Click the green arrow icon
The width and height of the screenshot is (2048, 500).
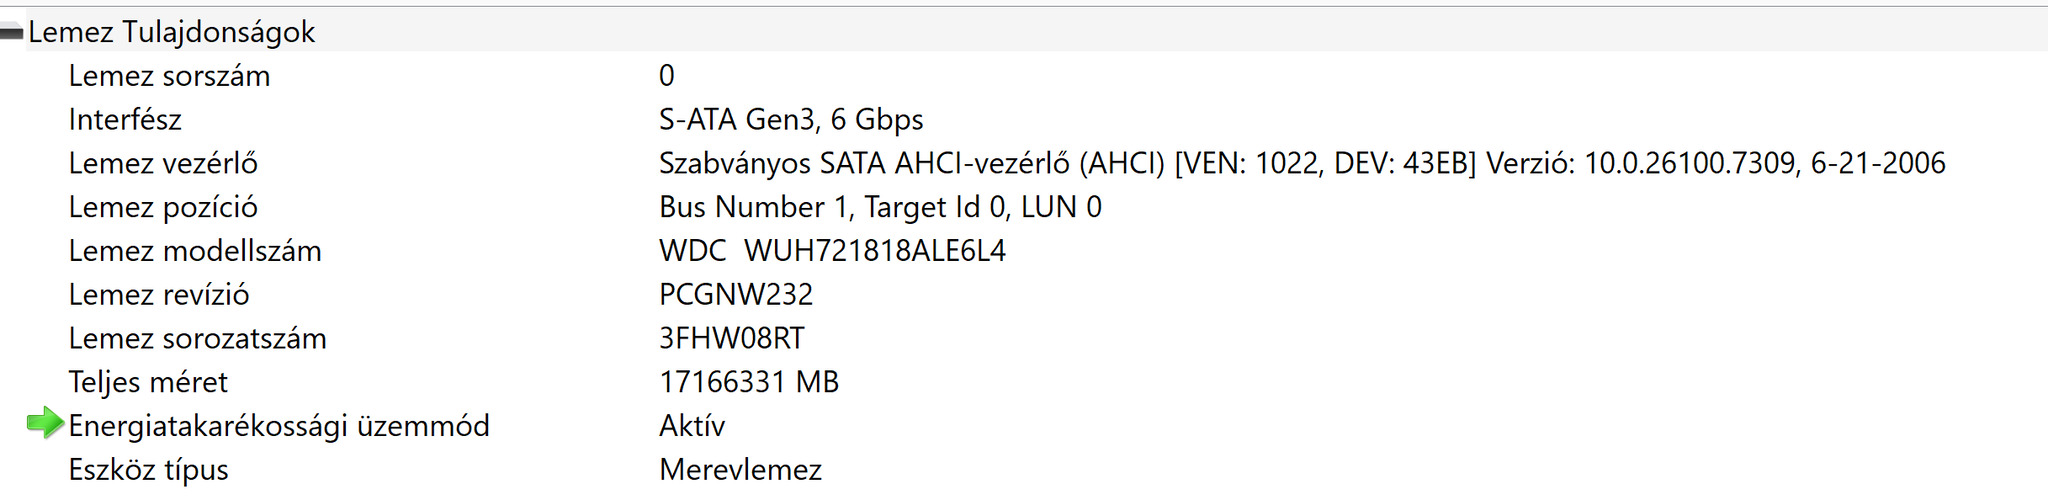pos(44,424)
